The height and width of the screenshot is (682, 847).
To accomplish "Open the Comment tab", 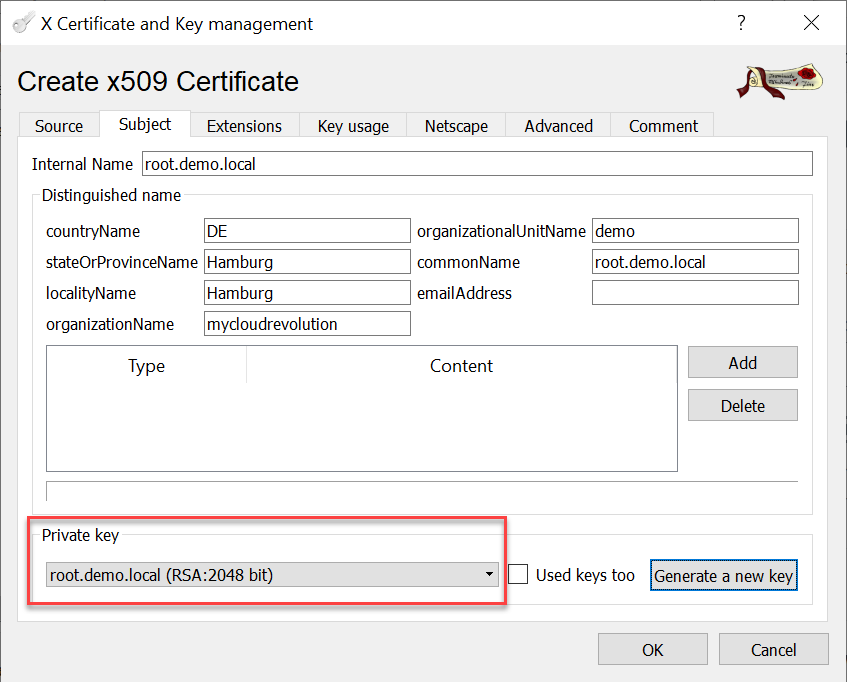I will point(663,126).
